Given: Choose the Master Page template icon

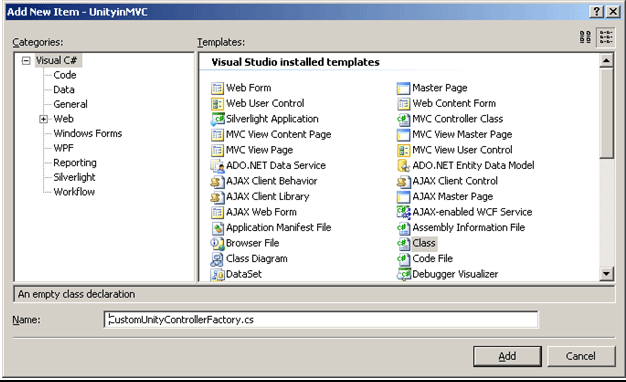Looking at the screenshot, I should coord(403,88).
